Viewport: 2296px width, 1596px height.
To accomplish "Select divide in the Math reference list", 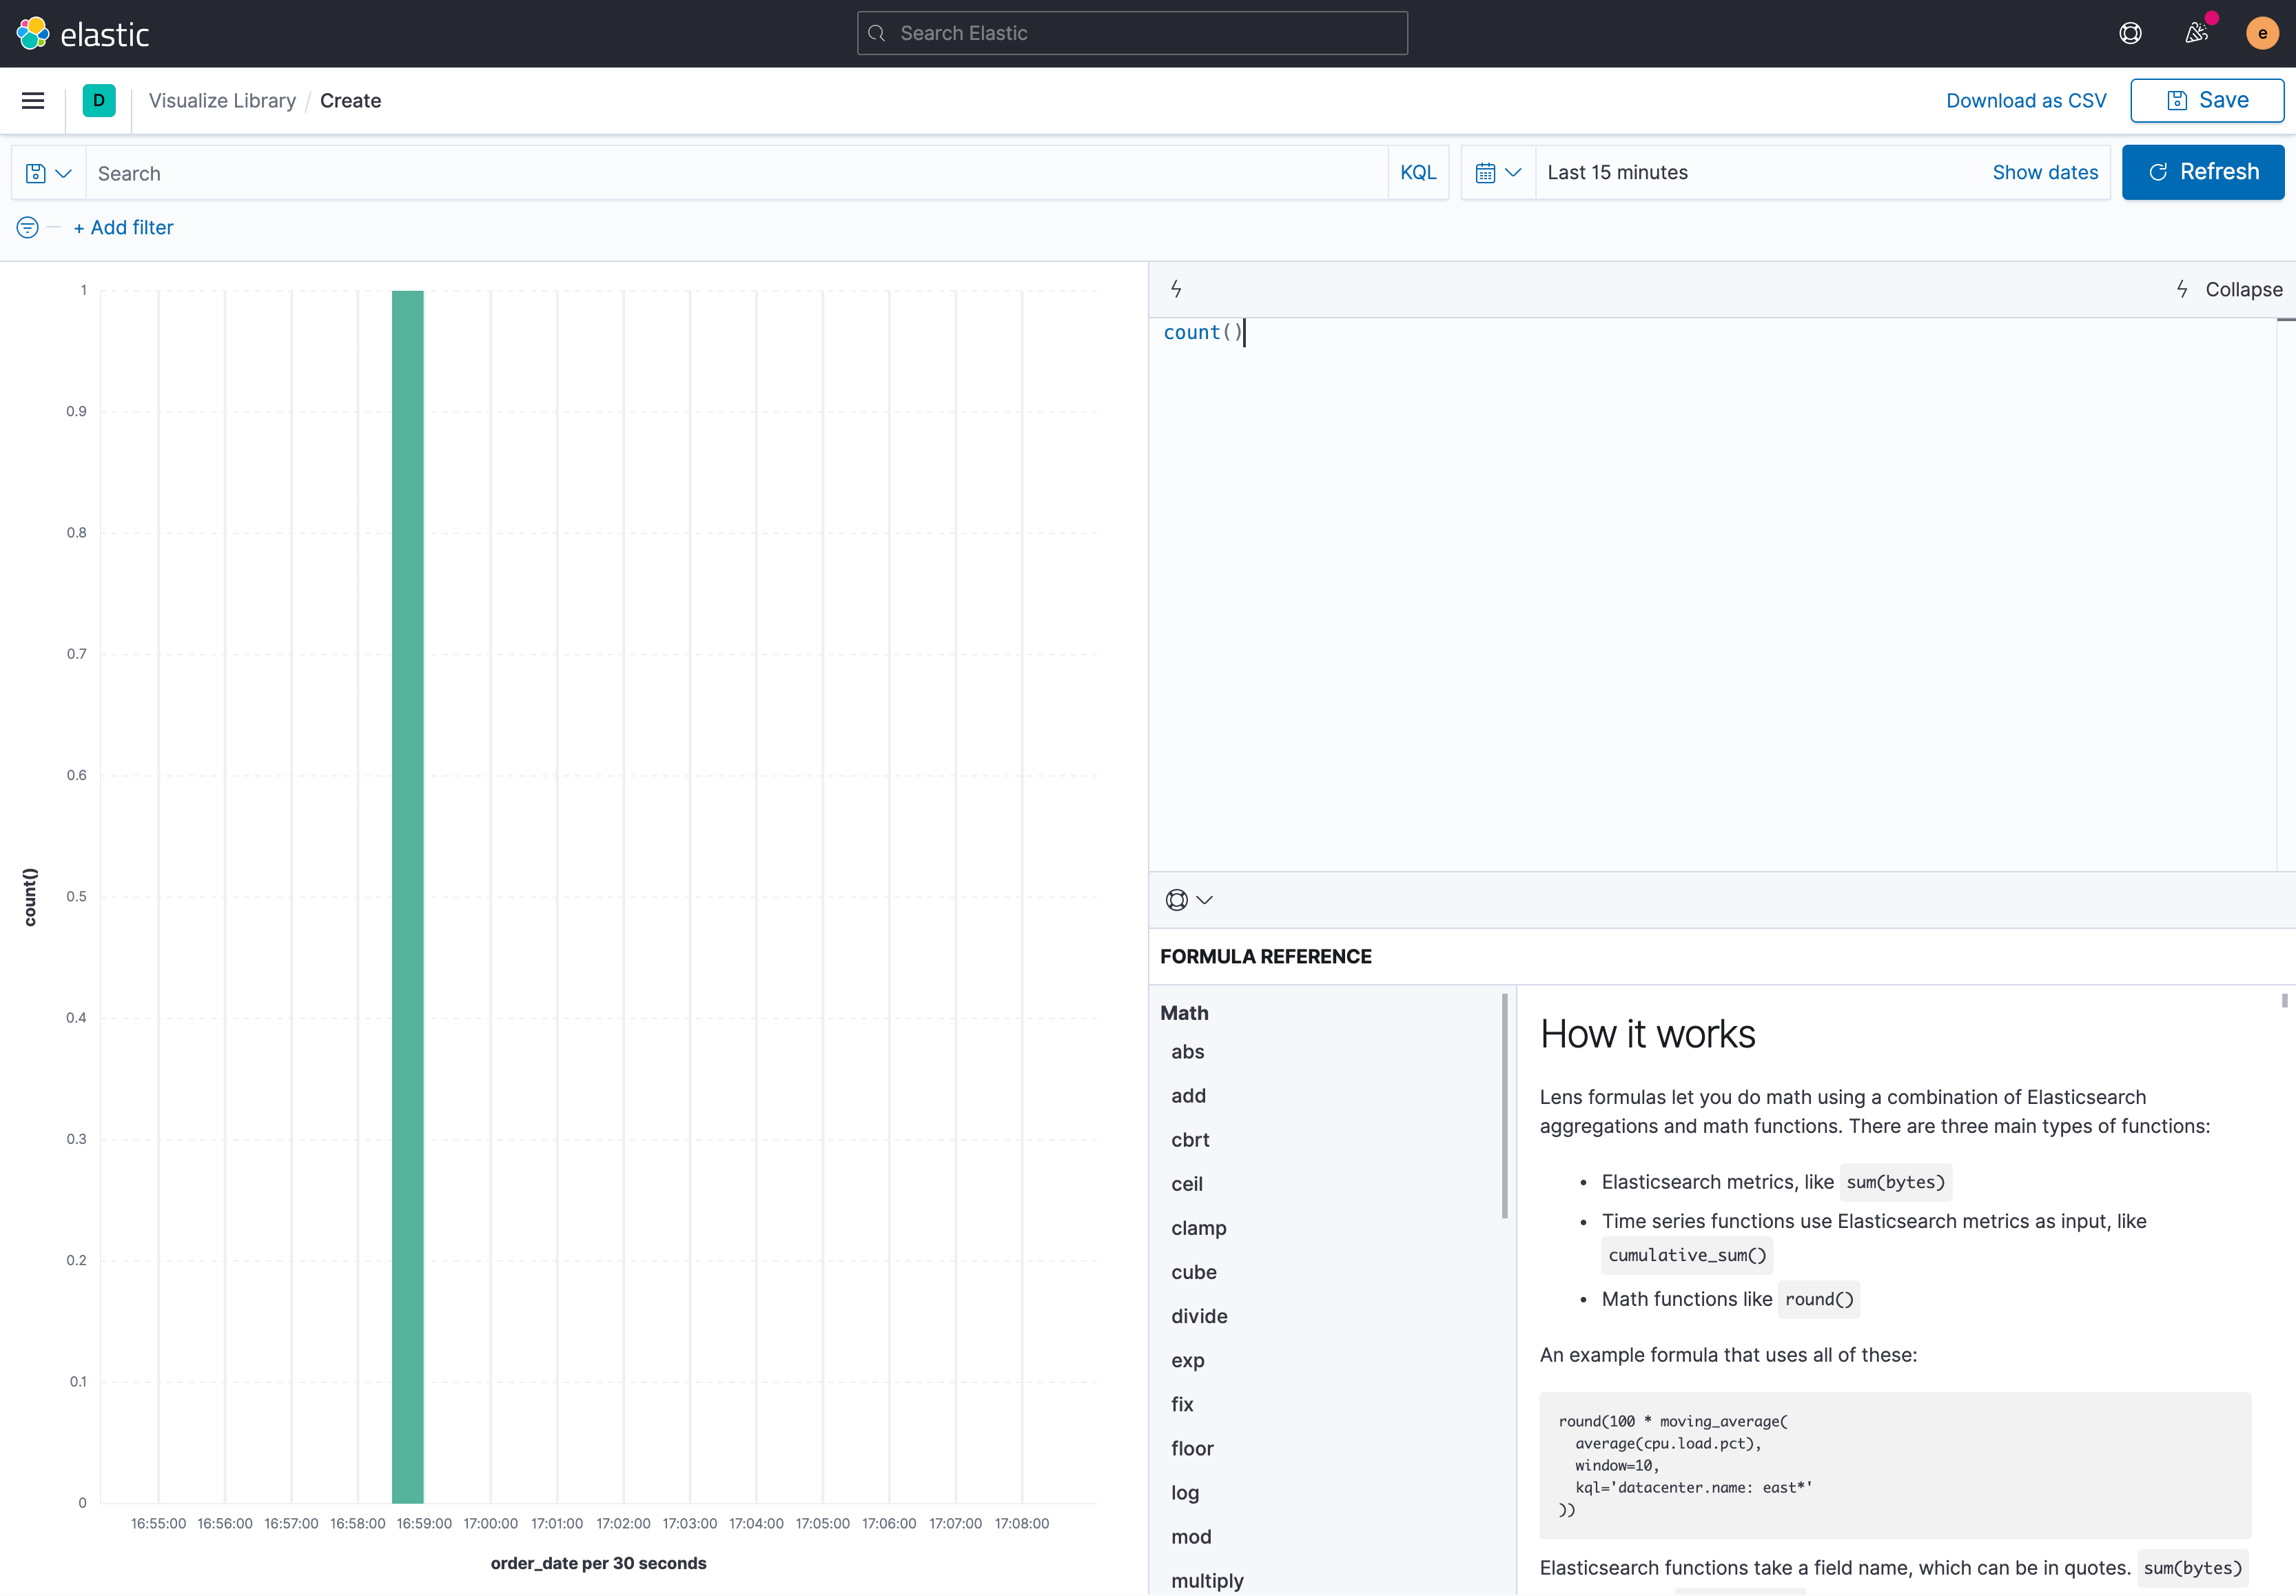I will point(1199,1316).
